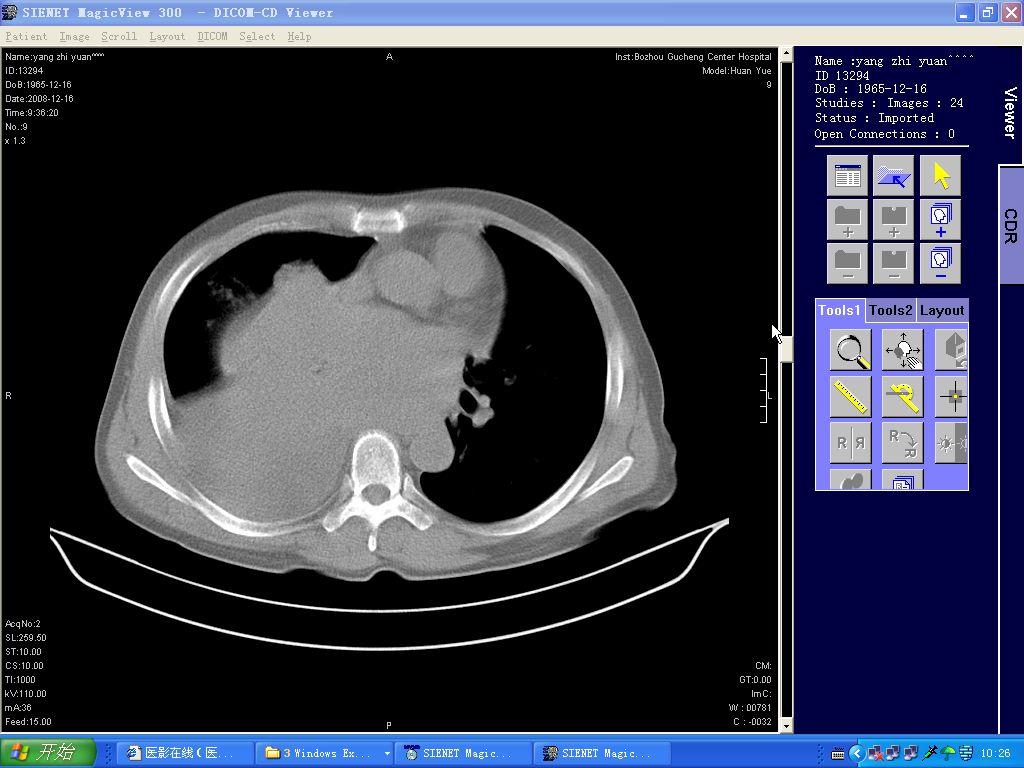Click the open folder import icon
This screenshot has height=768, width=1024.
point(893,176)
